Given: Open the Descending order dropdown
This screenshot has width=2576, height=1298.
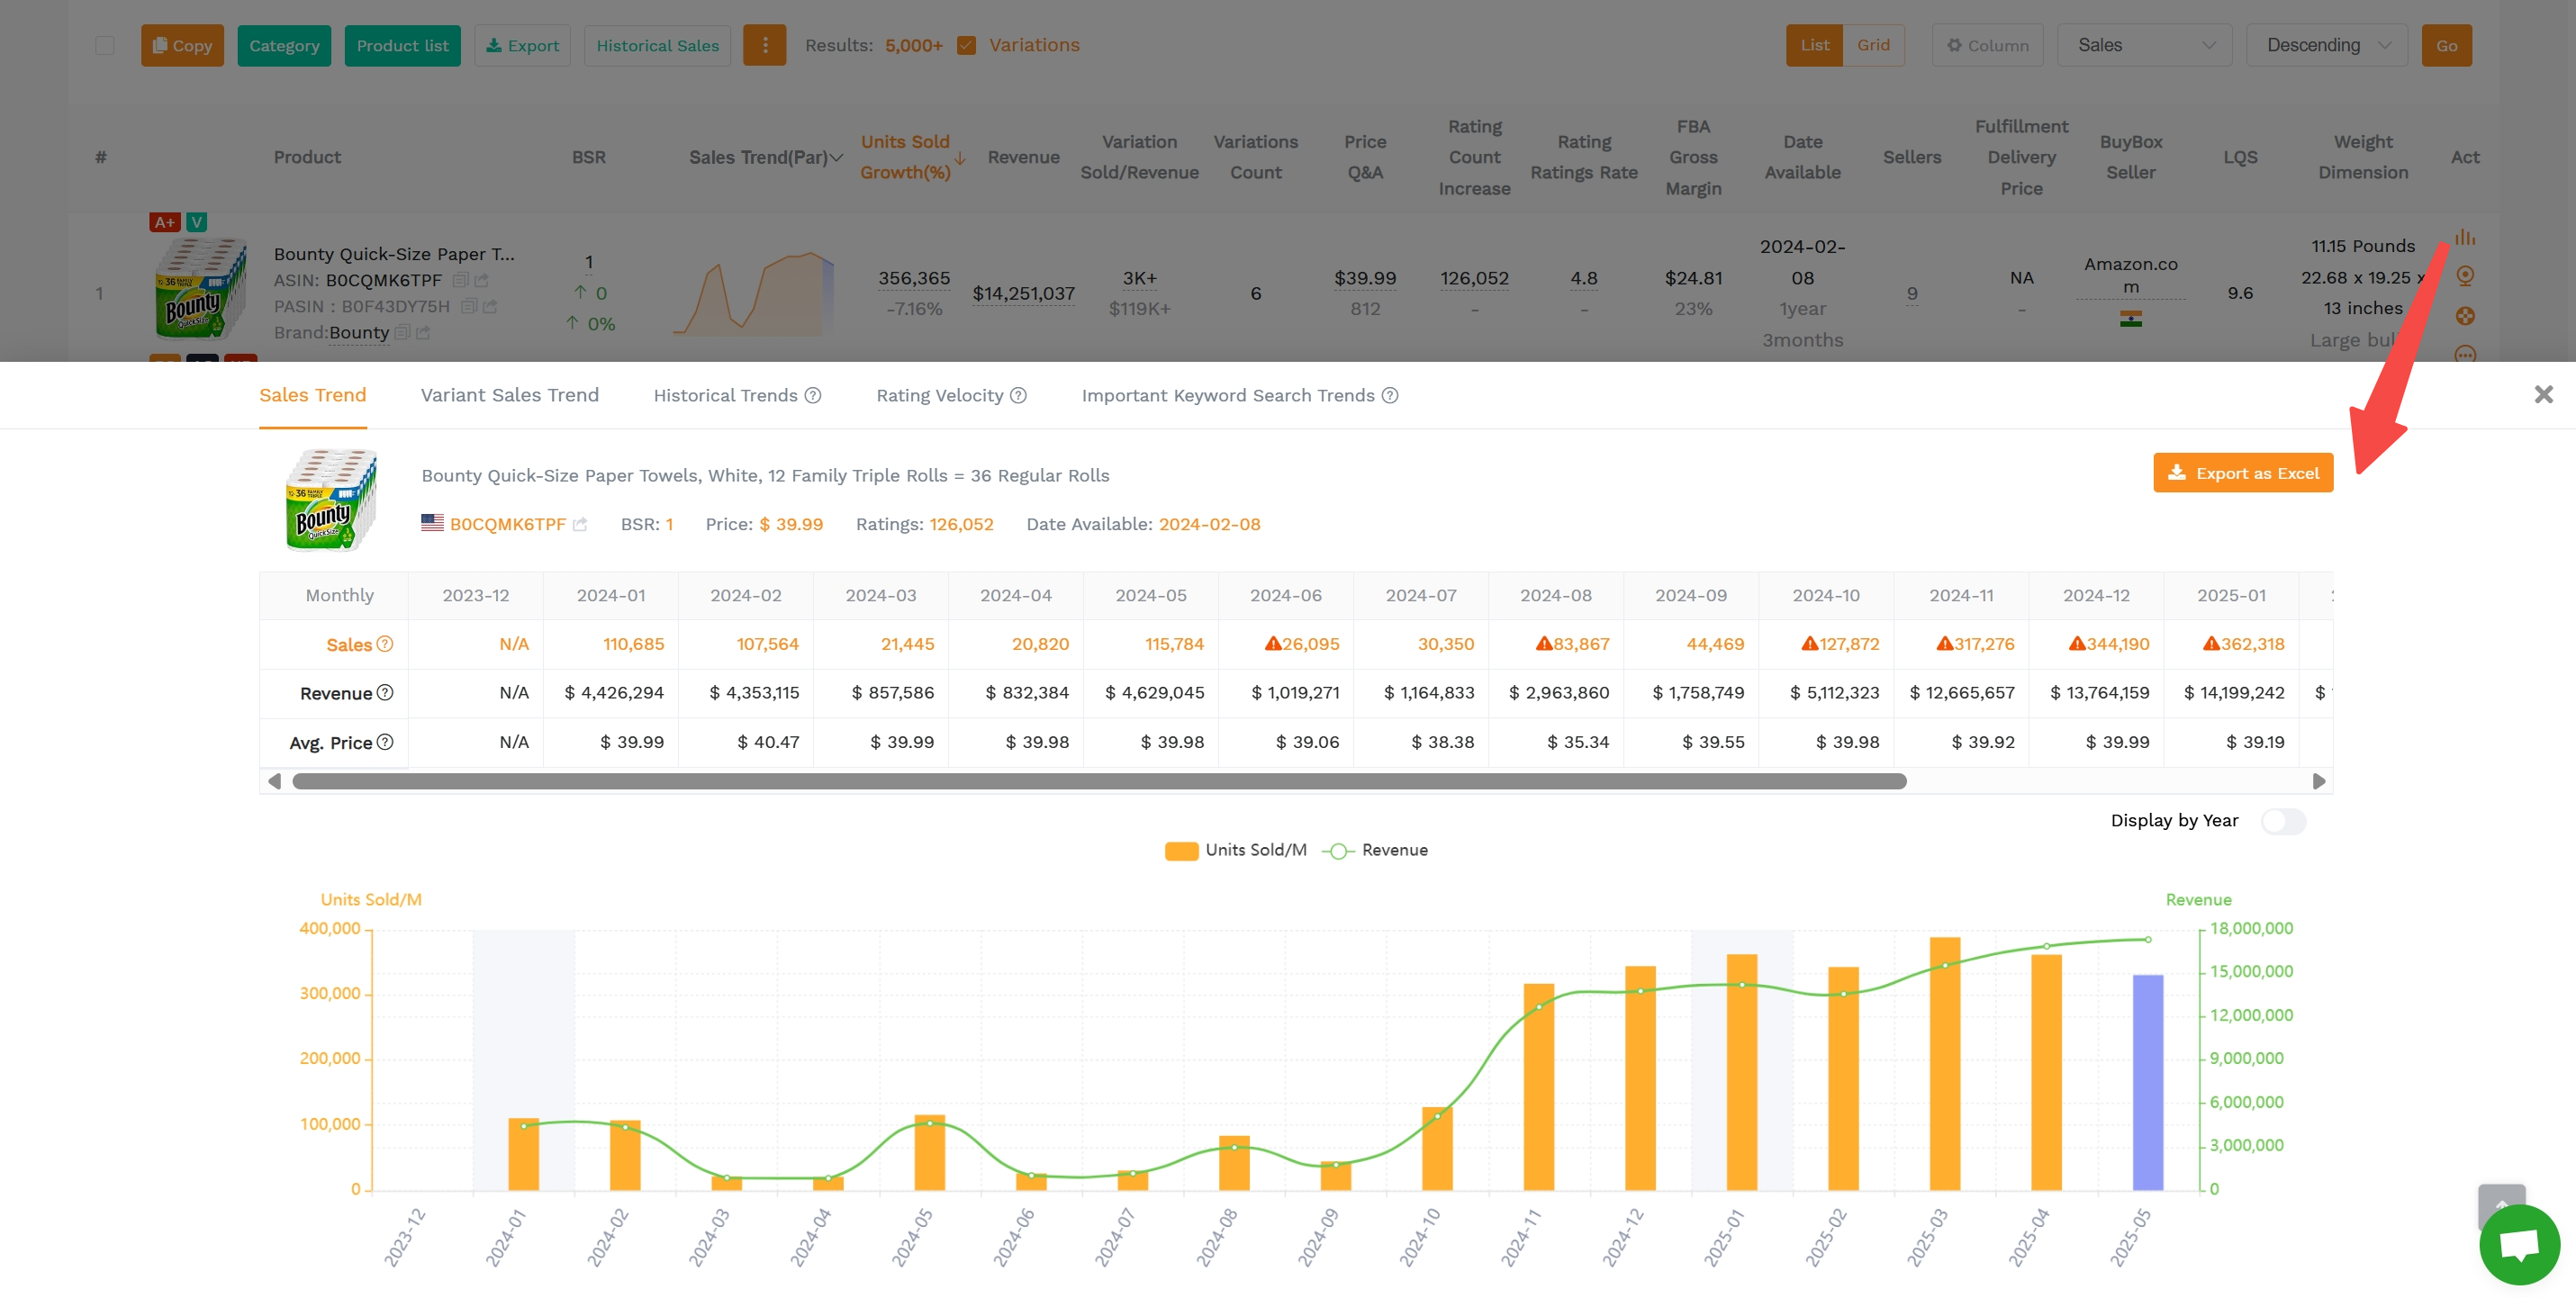Looking at the screenshot, I should (x=2326, y=45).
